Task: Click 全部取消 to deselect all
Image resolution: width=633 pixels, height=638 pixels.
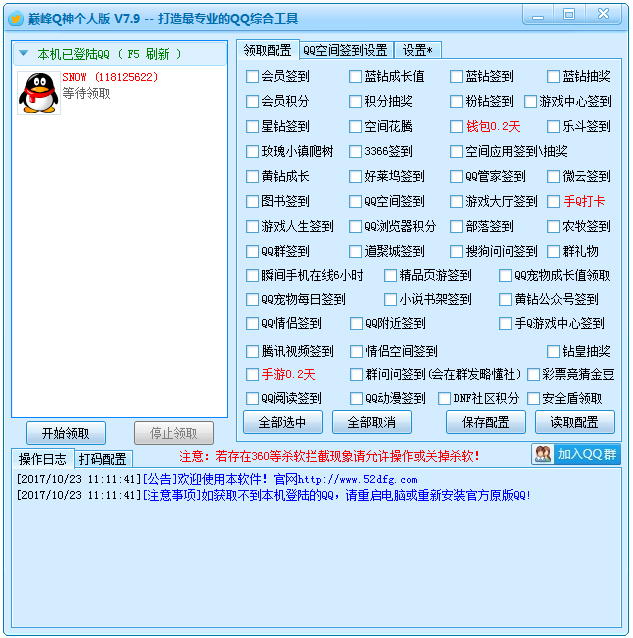Action: pyautogui.click(x=372, y=422)
